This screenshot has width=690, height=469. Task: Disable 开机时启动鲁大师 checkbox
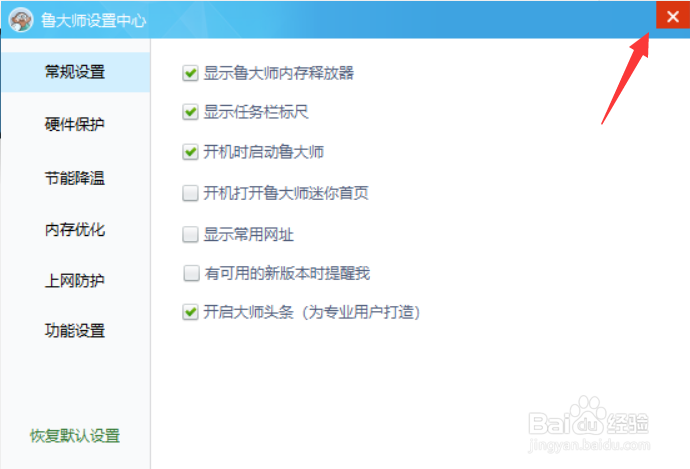(191, 152)
